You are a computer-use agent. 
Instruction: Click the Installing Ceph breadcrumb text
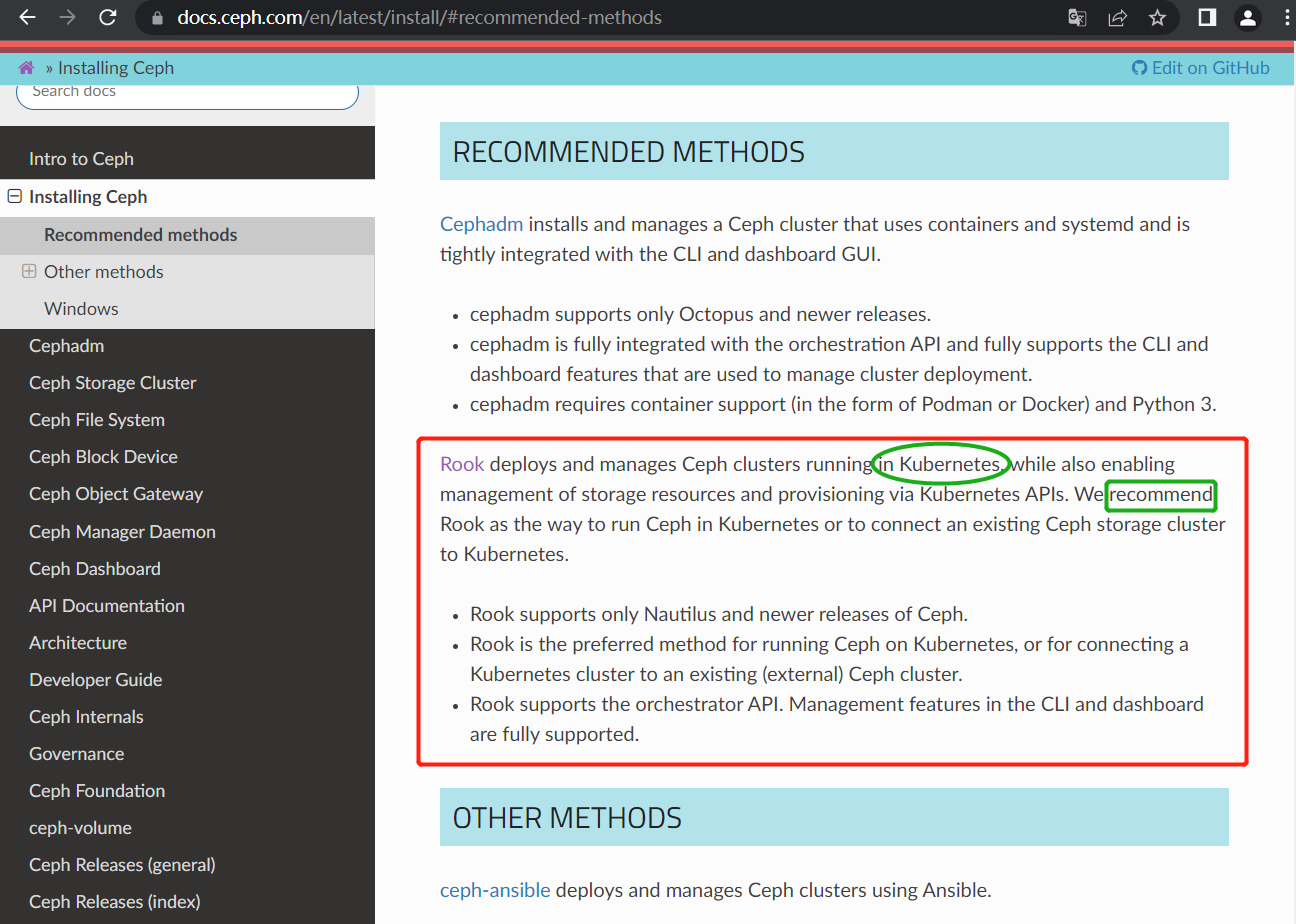click(116, 68)
